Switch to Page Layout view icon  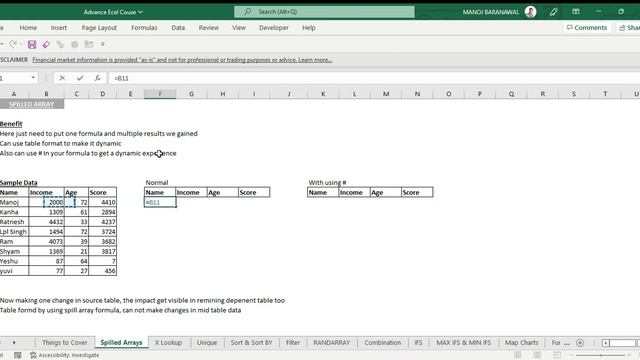pyautogui.click(x=537, y=355)
